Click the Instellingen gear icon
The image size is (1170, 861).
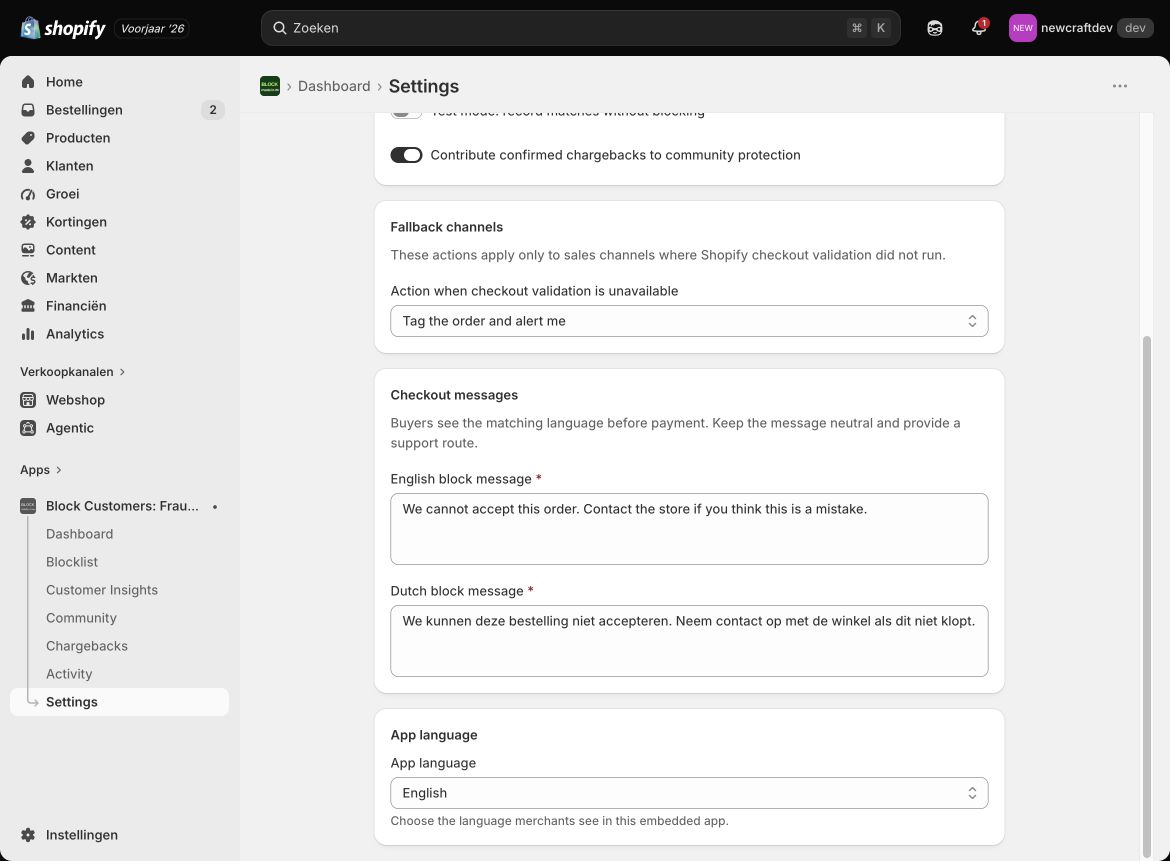coord(28,835)
